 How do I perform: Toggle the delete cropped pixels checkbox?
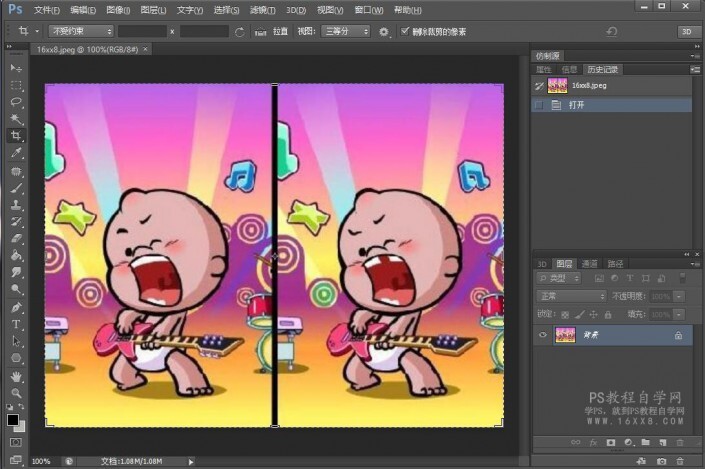tap(405, 31)
